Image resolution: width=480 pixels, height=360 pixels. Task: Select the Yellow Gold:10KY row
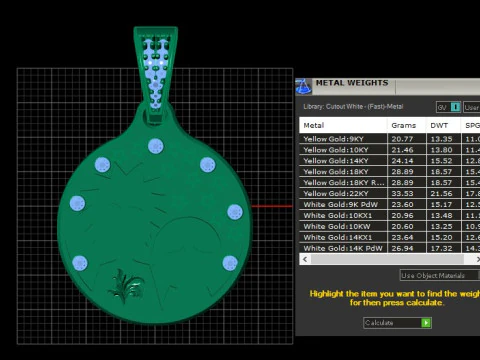[x=390, y=150]
